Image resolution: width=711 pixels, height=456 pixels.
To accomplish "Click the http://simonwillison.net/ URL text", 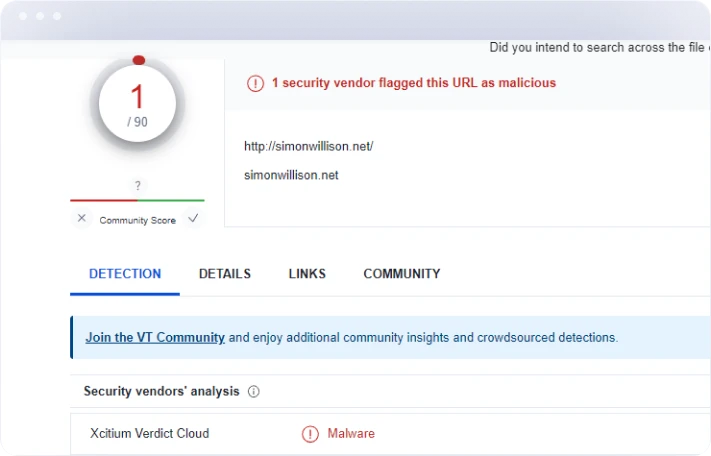I will 308,146.
